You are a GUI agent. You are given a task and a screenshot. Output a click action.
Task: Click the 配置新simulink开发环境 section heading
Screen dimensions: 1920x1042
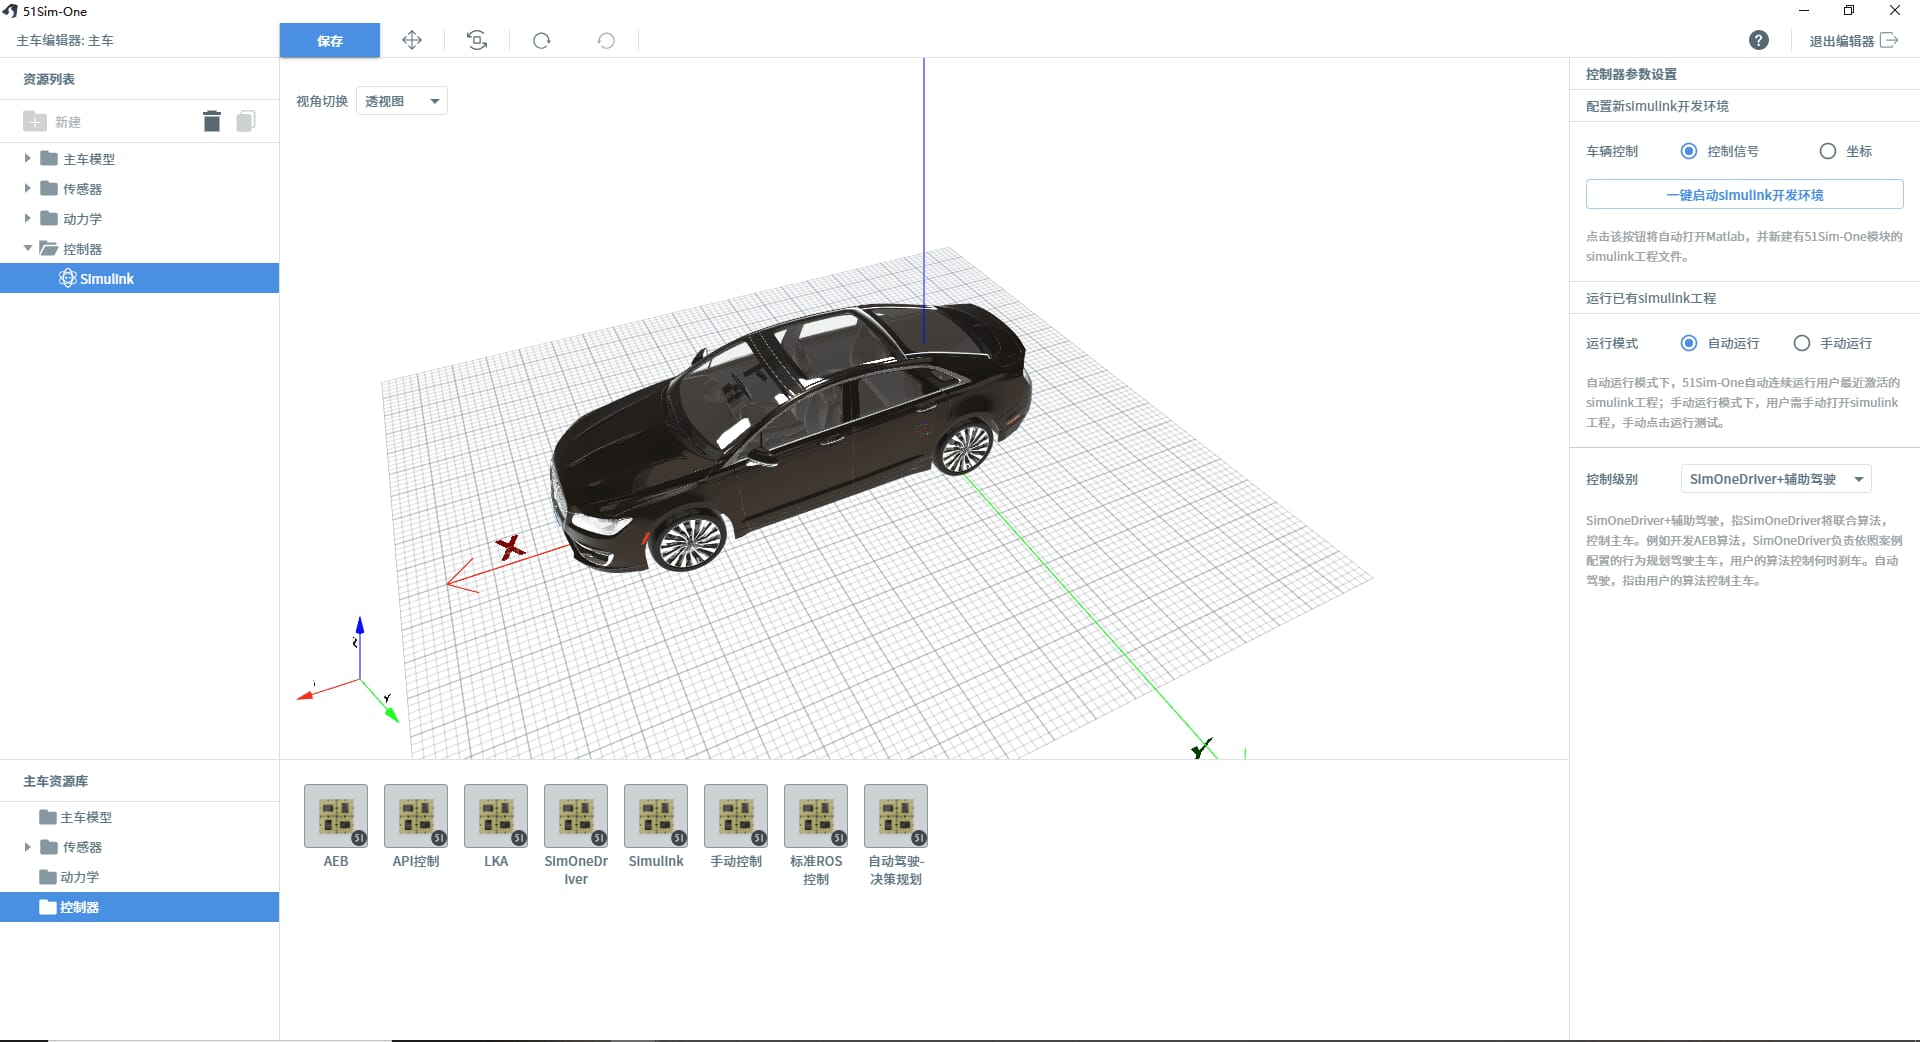tap(1657, 106)
